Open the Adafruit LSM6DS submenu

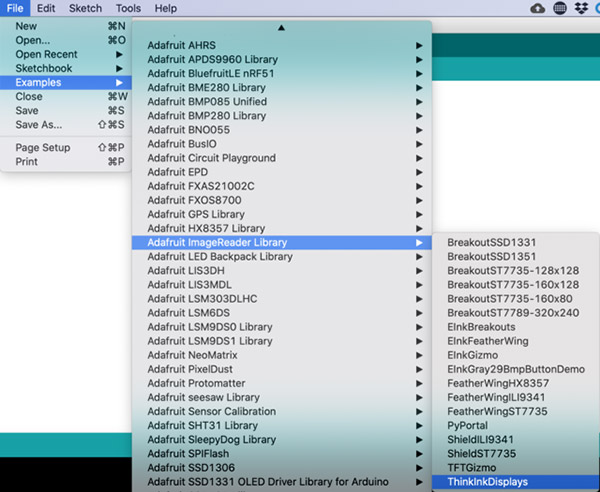(x=282, y=313)
